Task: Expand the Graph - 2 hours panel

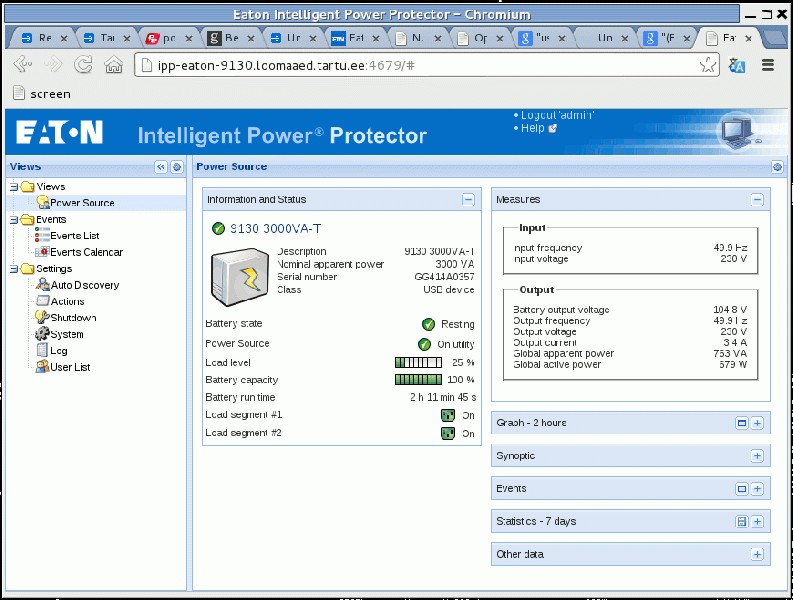Action: click(757, 423)
